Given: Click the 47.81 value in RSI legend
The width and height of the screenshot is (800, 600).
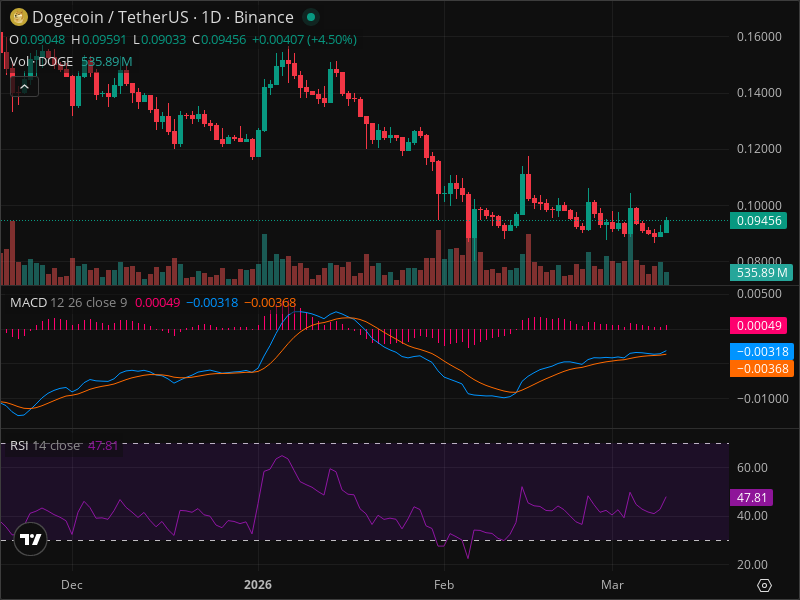Looking at the screenshot, I should click(103, 445).
